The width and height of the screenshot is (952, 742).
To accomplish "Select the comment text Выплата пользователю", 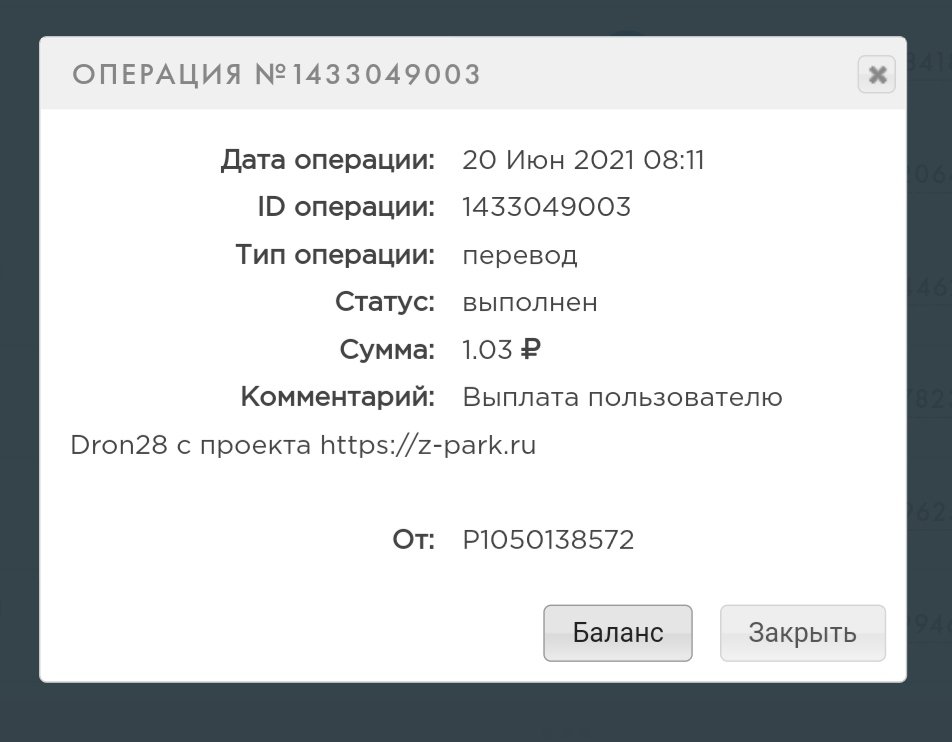I will click(622, 397).
